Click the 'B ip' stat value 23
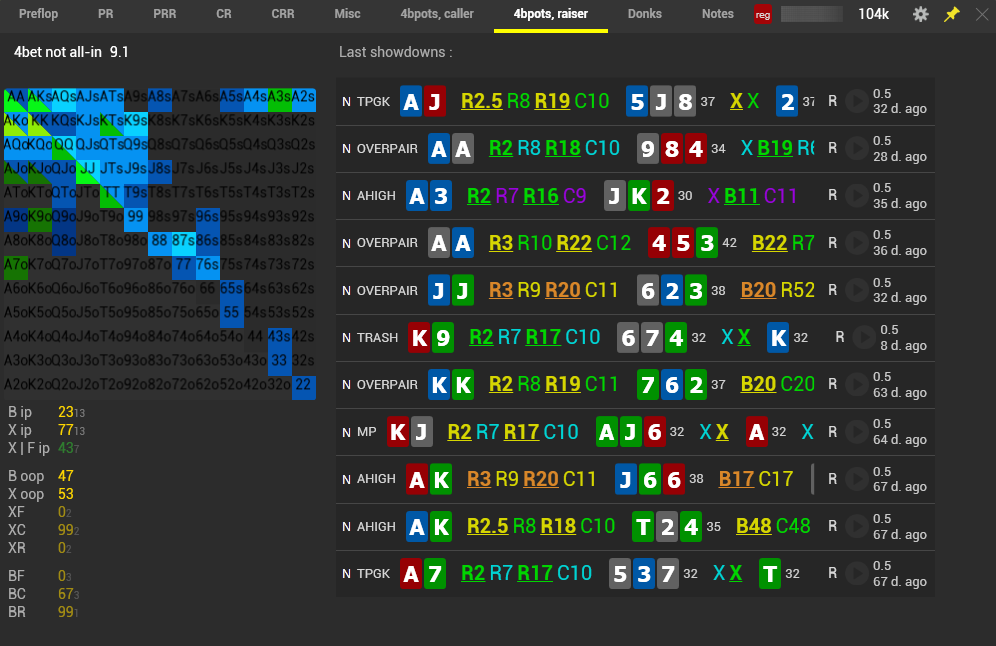996x646 pixels. [x=66, y=411]
